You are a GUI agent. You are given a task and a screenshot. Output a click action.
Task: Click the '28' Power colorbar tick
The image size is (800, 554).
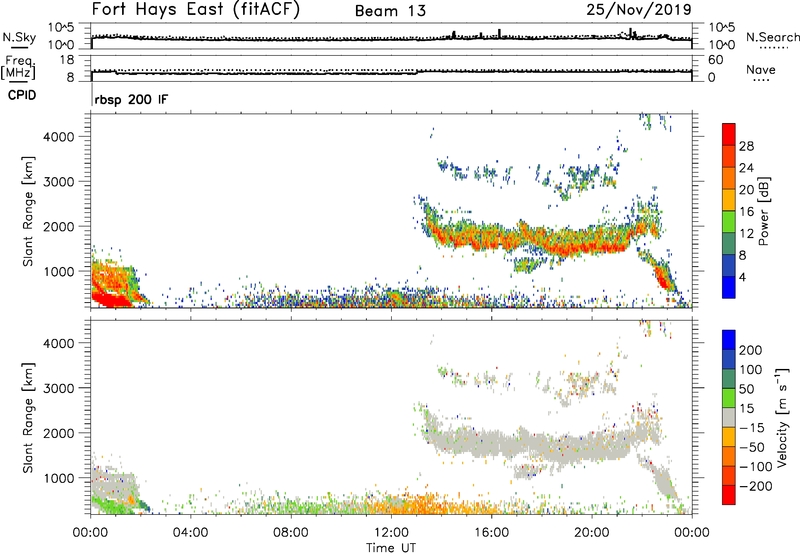(x=746, y=146)
